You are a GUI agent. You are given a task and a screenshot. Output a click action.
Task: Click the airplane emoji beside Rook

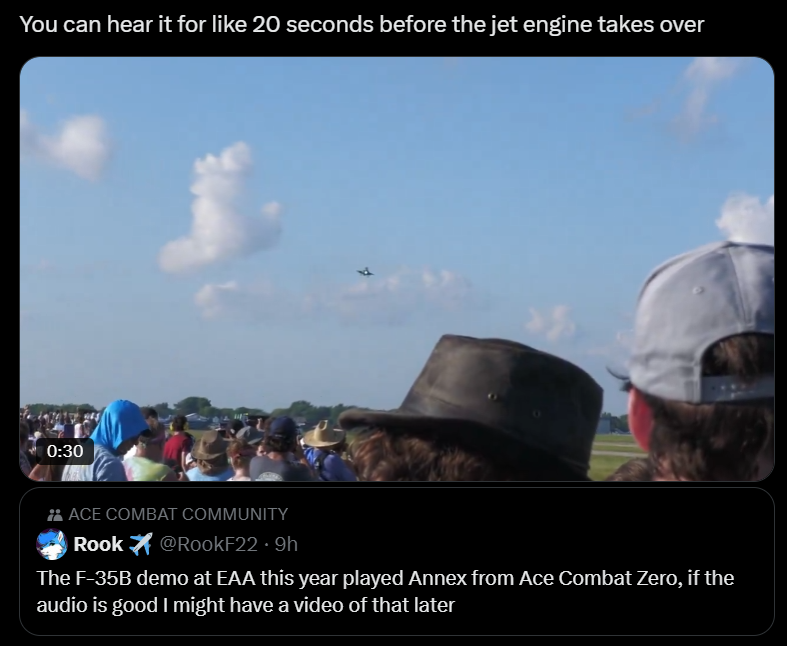pyautogui.click(x=141, y=544)
